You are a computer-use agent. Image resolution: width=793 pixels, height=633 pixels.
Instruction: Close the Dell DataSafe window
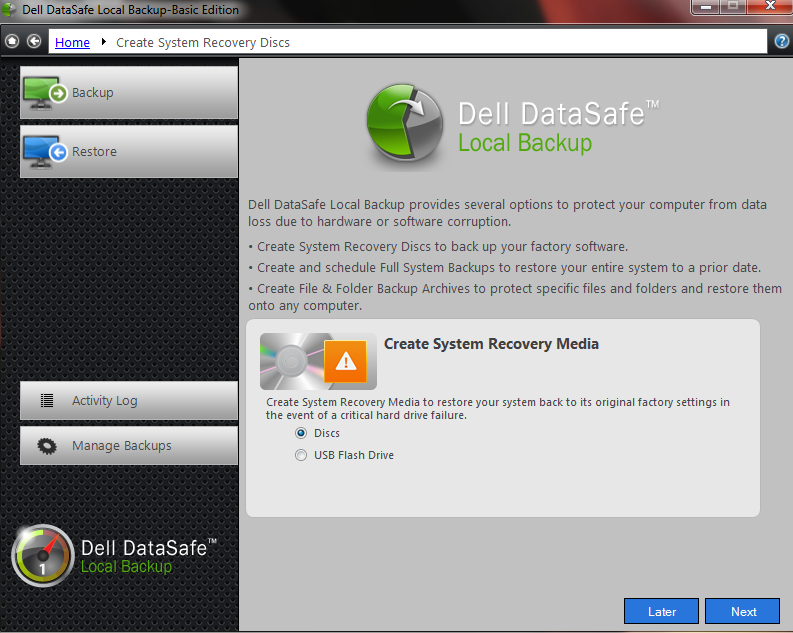770,7
